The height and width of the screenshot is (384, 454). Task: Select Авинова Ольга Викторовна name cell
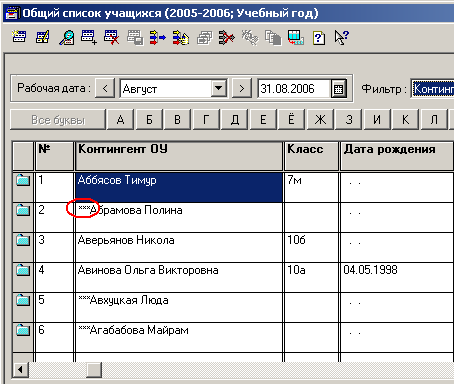coord(179,277)
